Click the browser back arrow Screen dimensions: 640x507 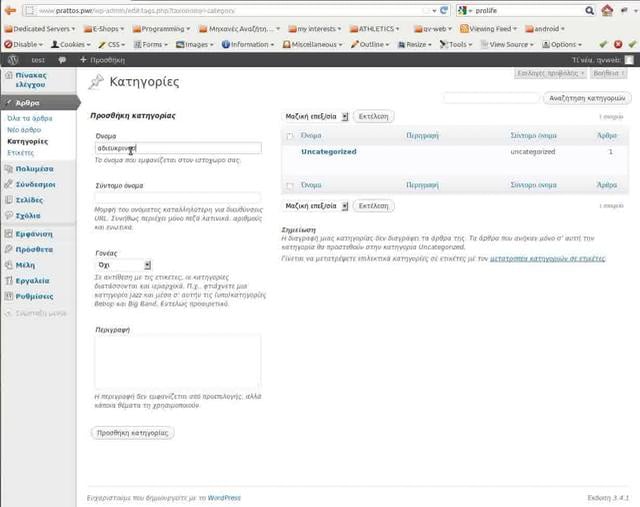10,11
